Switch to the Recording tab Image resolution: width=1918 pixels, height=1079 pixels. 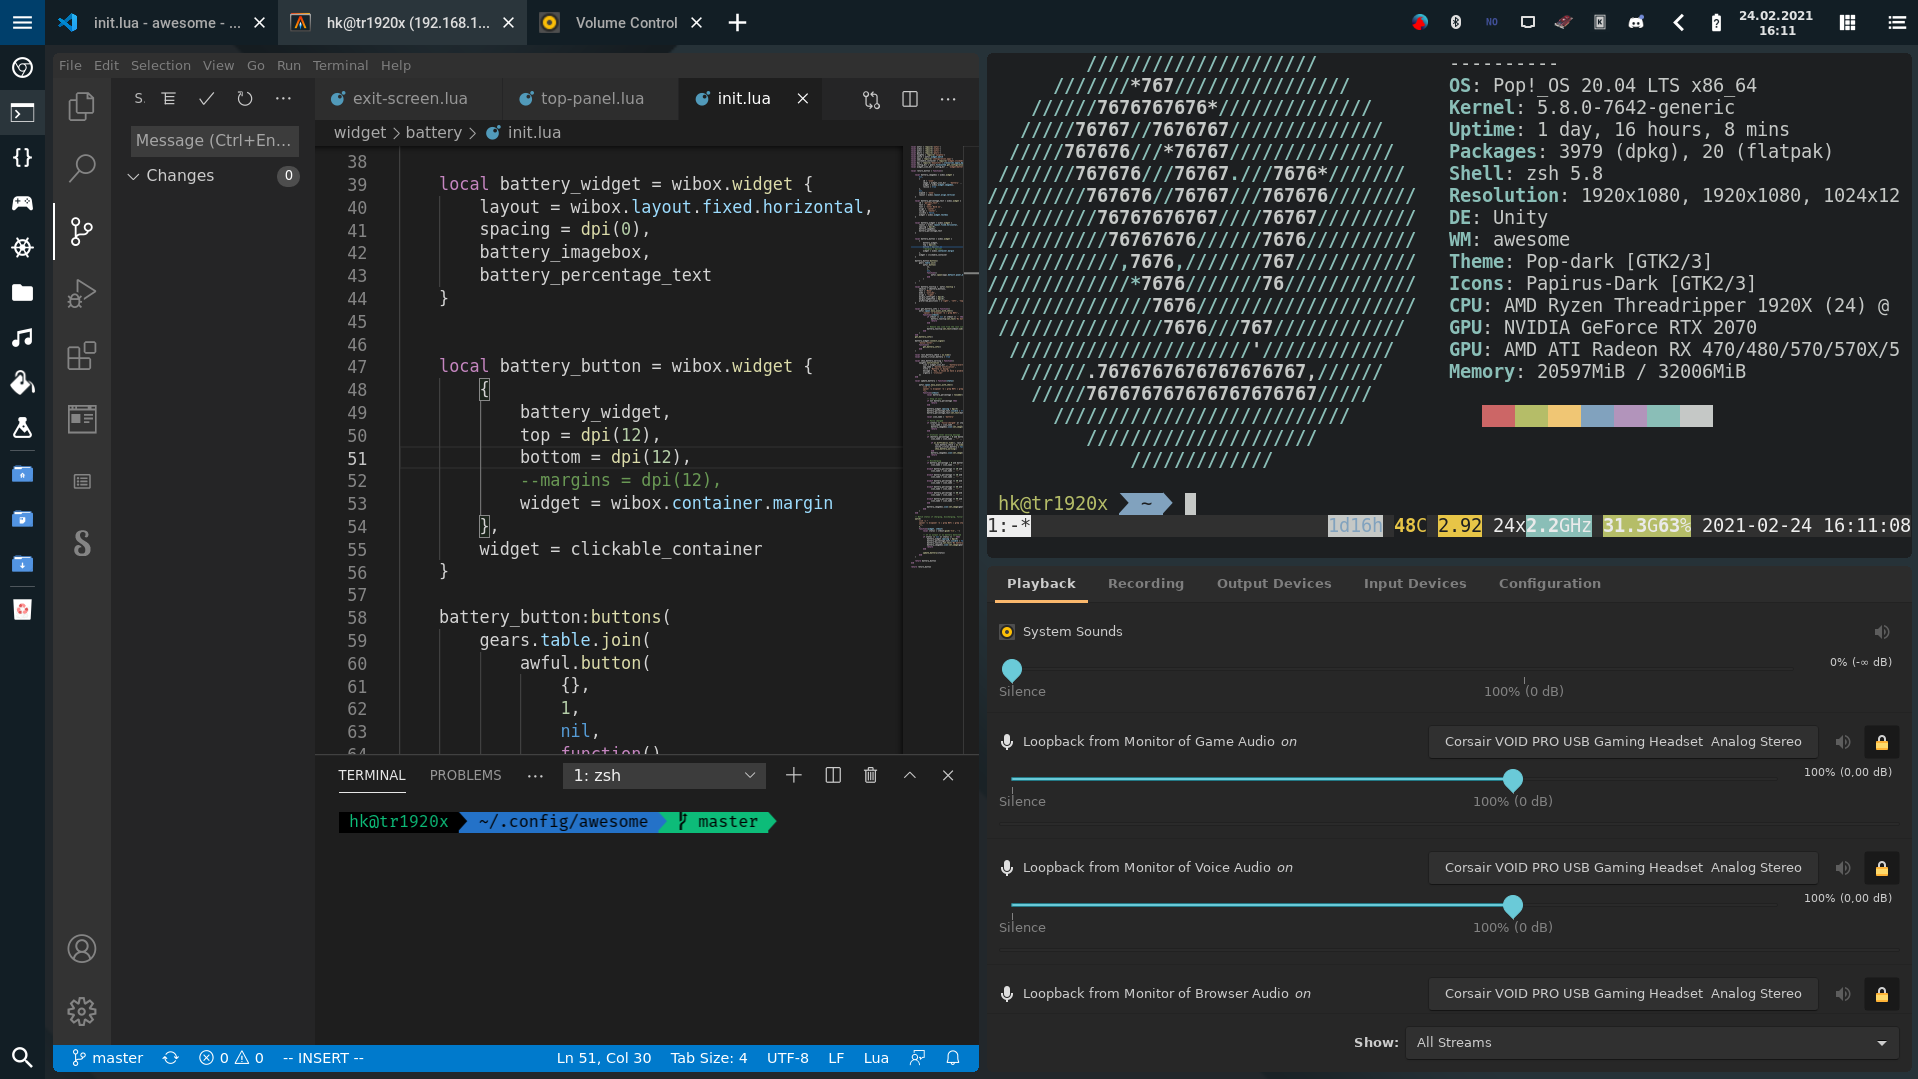pyautogui.click(x=1146, y=583)
